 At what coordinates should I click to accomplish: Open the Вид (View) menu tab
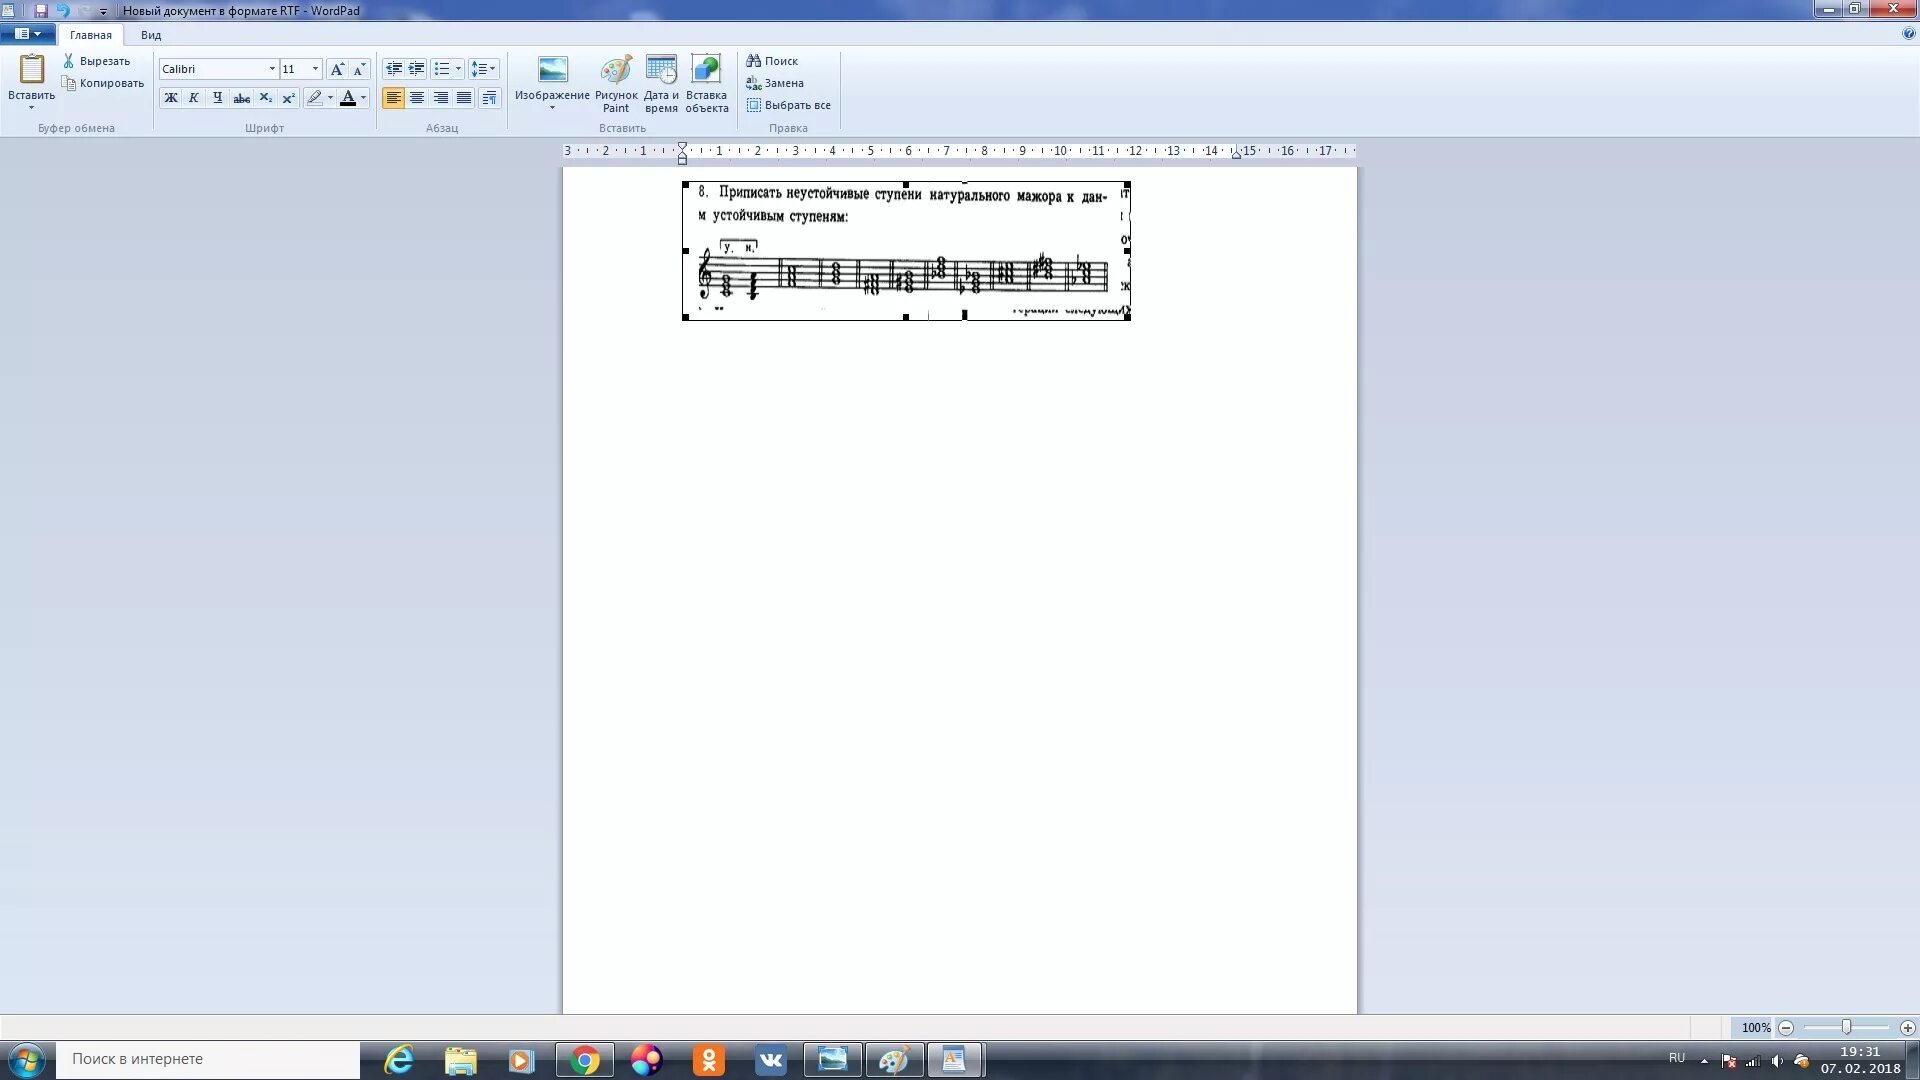pyautogui.click(x=150, y=34)
